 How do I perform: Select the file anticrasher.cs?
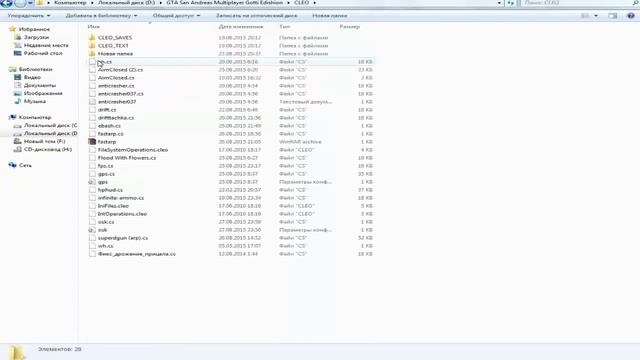click(116, 86)
